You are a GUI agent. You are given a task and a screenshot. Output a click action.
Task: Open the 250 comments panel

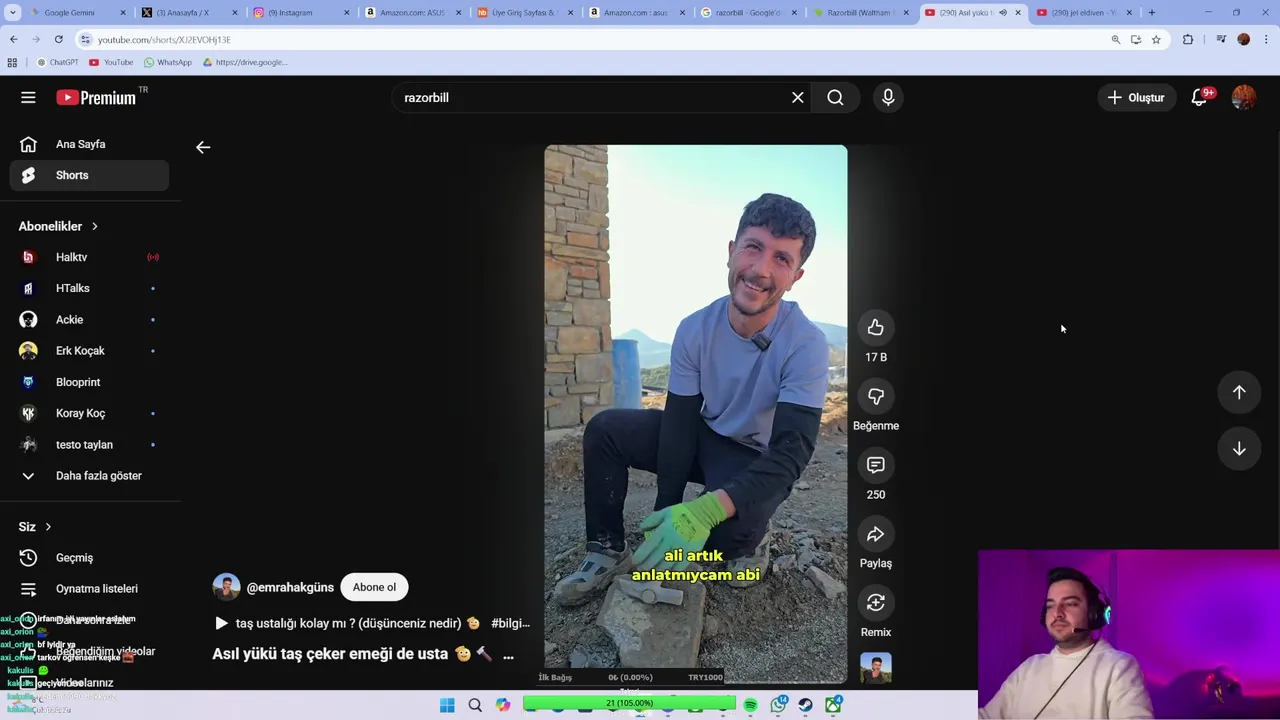pyautogui.click(x=875, y=465)
